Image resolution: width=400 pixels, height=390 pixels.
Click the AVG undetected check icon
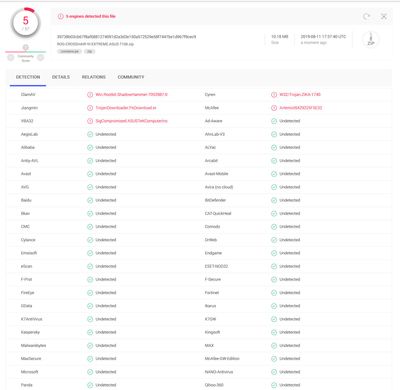click(90, 187)
